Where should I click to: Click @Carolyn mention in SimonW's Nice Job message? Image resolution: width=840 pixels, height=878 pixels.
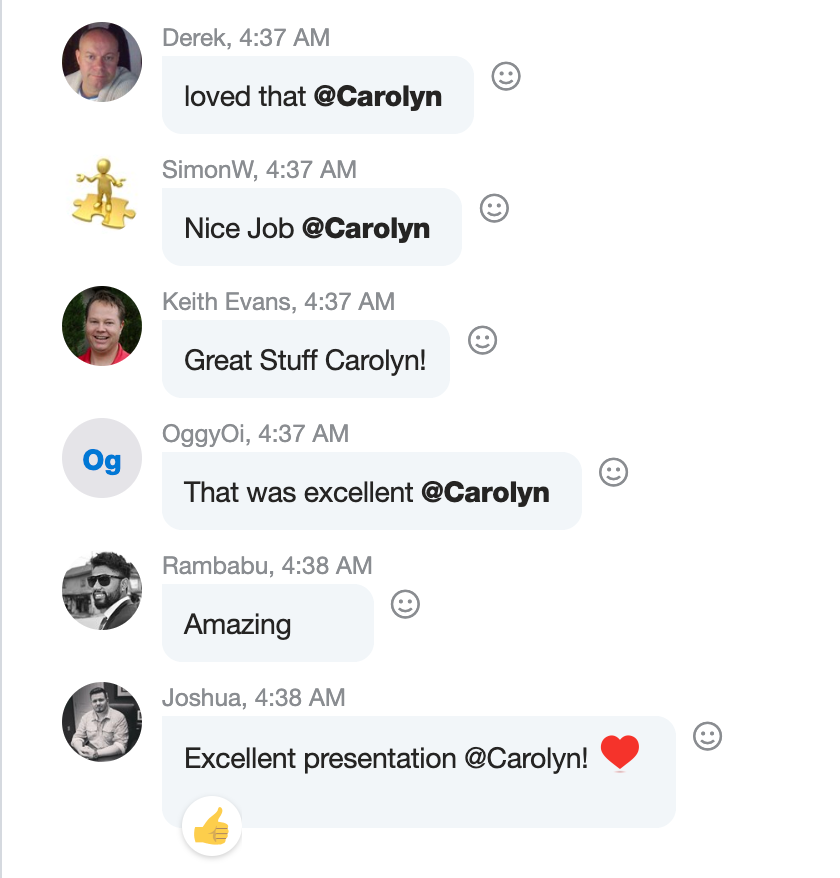click(366, 229)
